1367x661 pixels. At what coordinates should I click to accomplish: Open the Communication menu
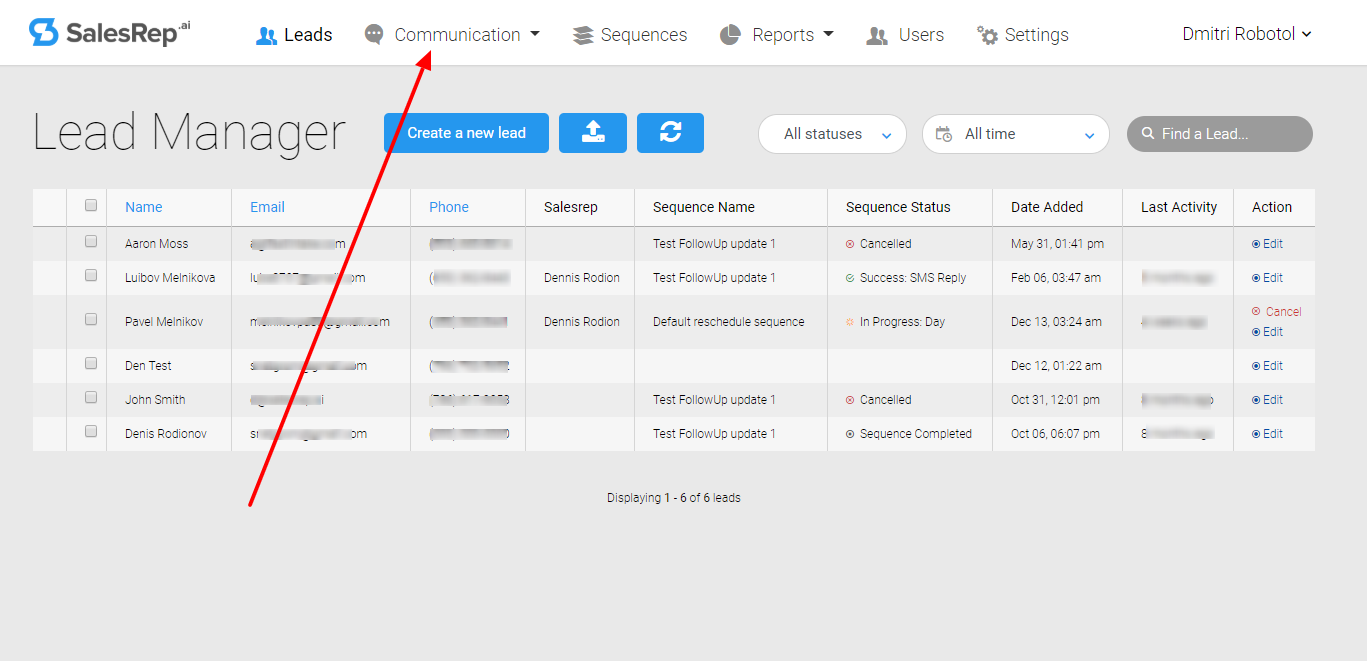[452, 35]
